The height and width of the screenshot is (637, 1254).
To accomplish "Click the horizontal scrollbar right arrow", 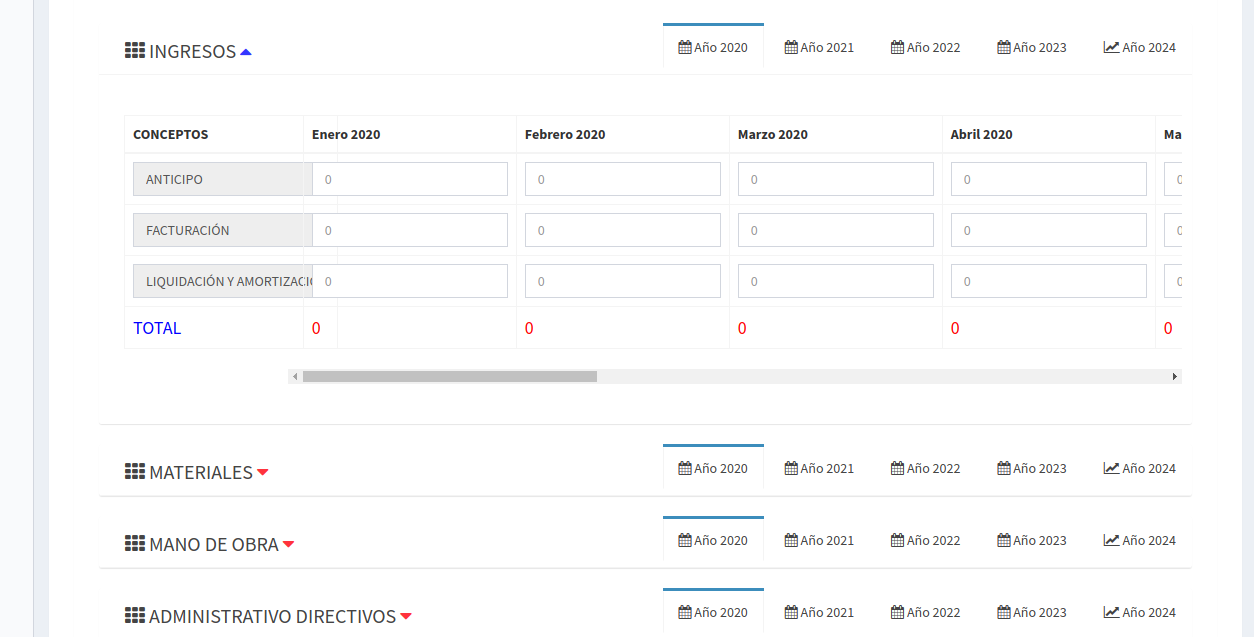I will [1175, 377].
